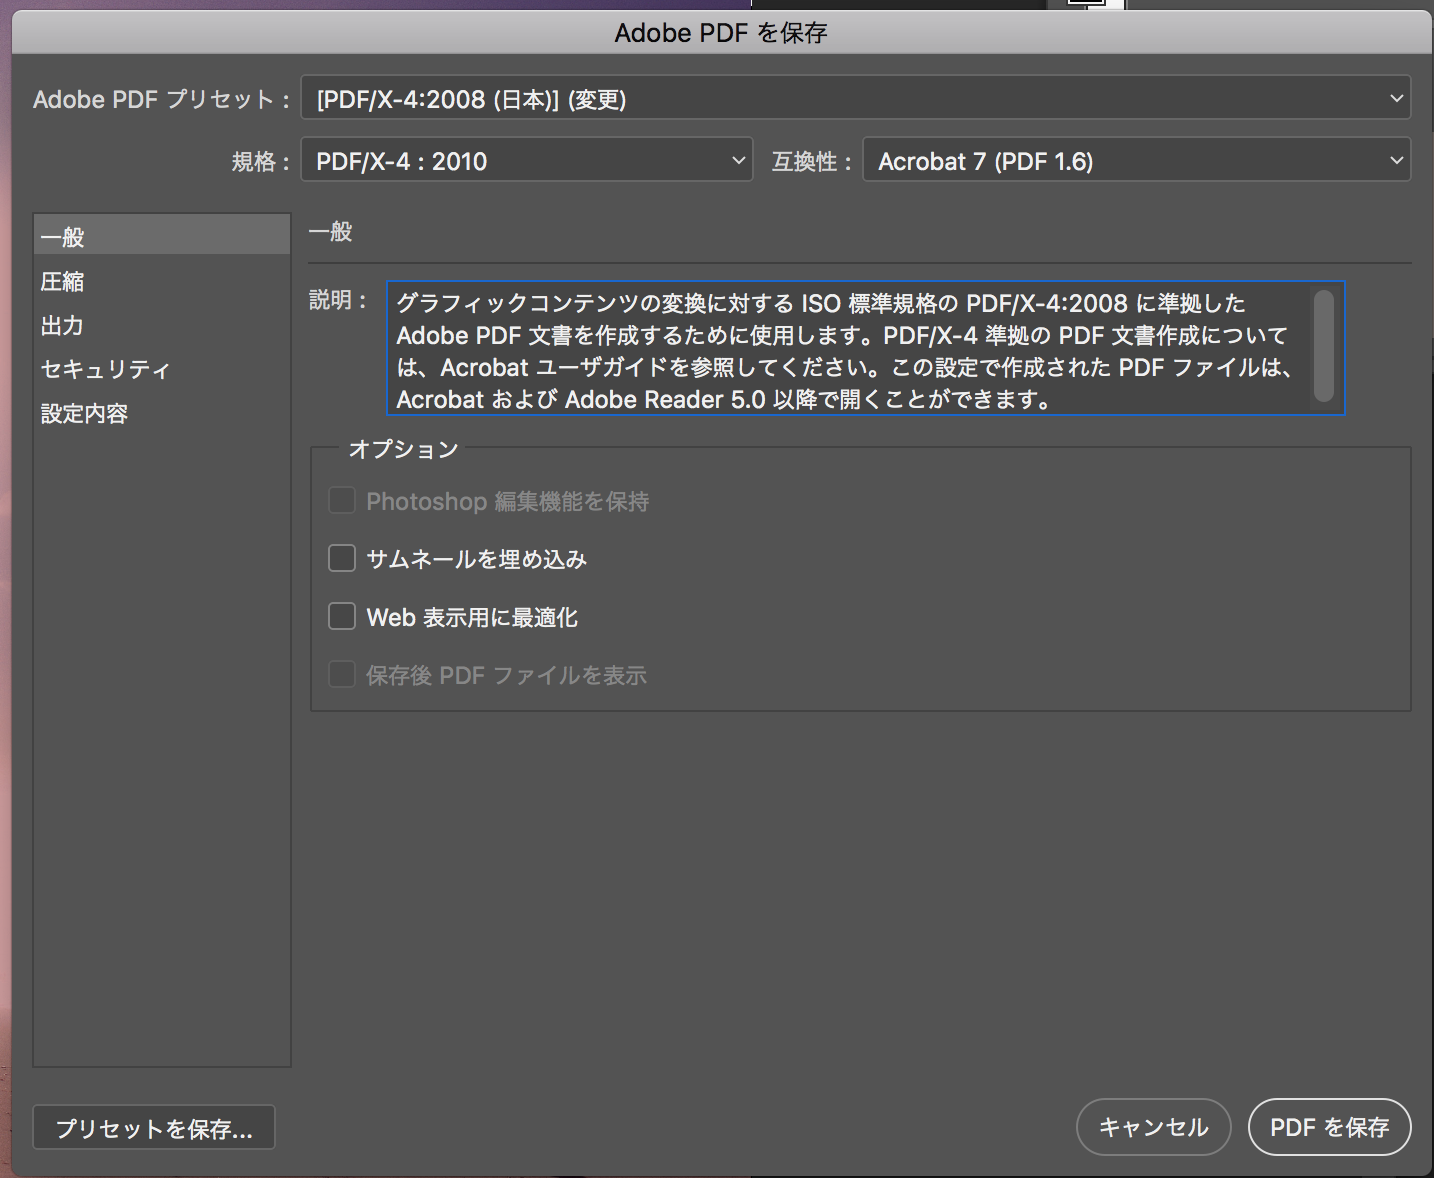
Task: Select the 設定内容 category in sidebar
Action: [x=162, y=413]
